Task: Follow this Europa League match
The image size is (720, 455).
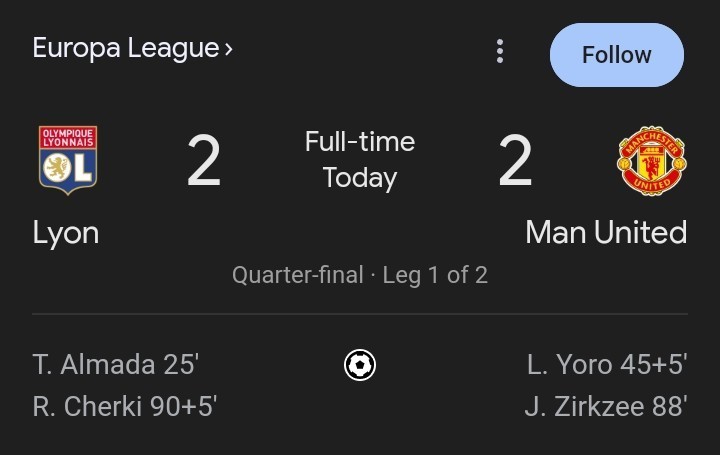Action: pyautogui.click(x=617, y=55)
